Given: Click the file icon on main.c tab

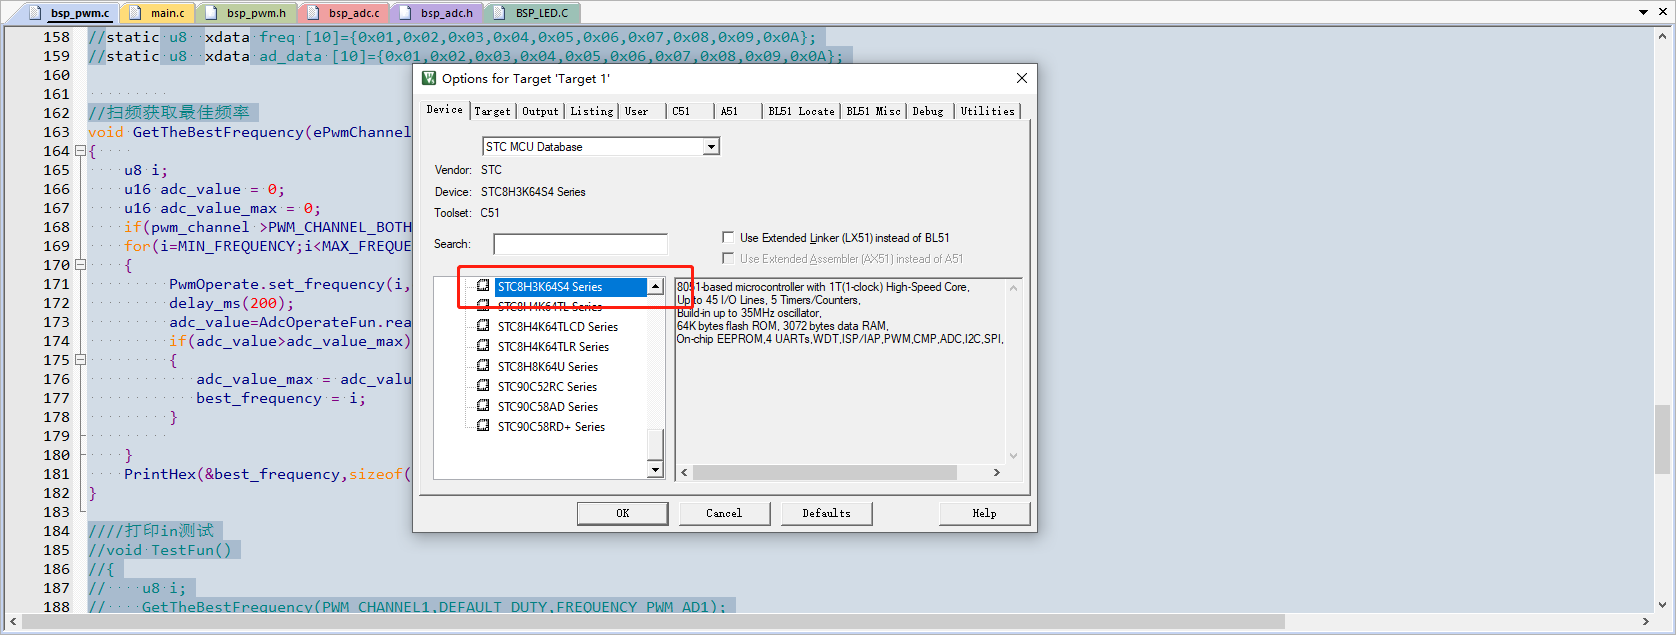Looking at the screenshot, I should 136,13.
